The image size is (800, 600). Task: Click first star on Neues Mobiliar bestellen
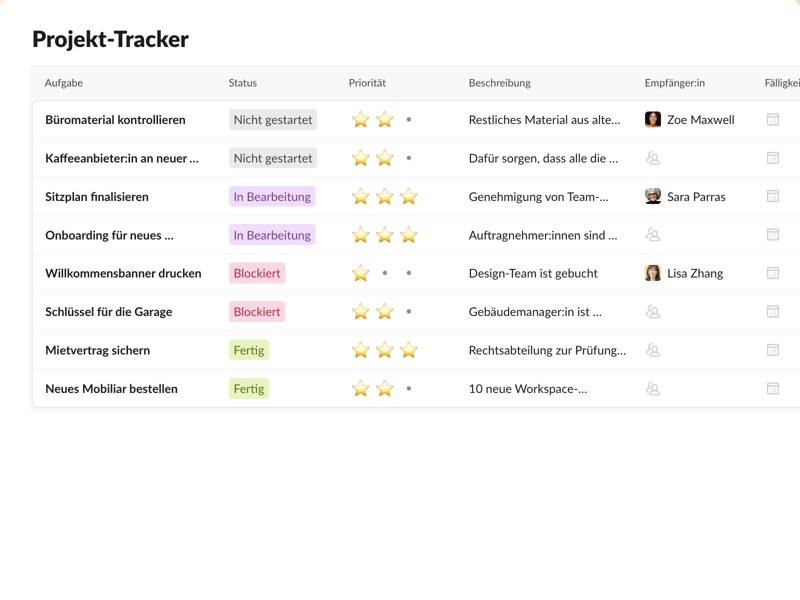click(361, 389)
